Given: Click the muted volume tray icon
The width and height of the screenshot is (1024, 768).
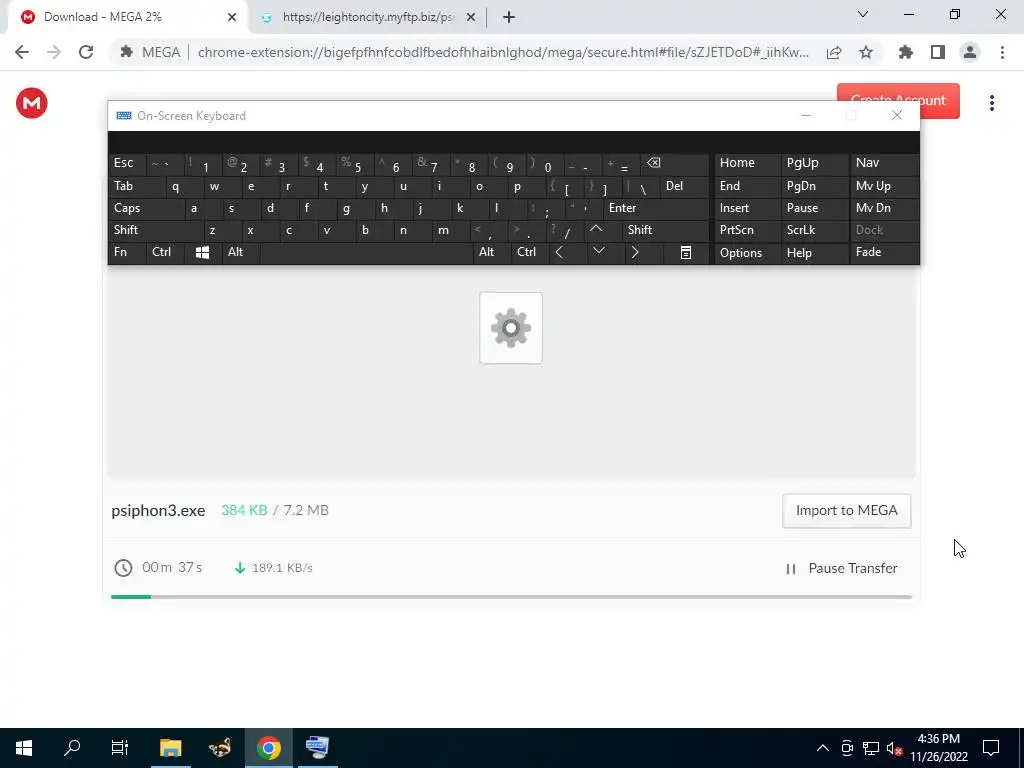Looking at the screenshot, I should click(894, 748).
